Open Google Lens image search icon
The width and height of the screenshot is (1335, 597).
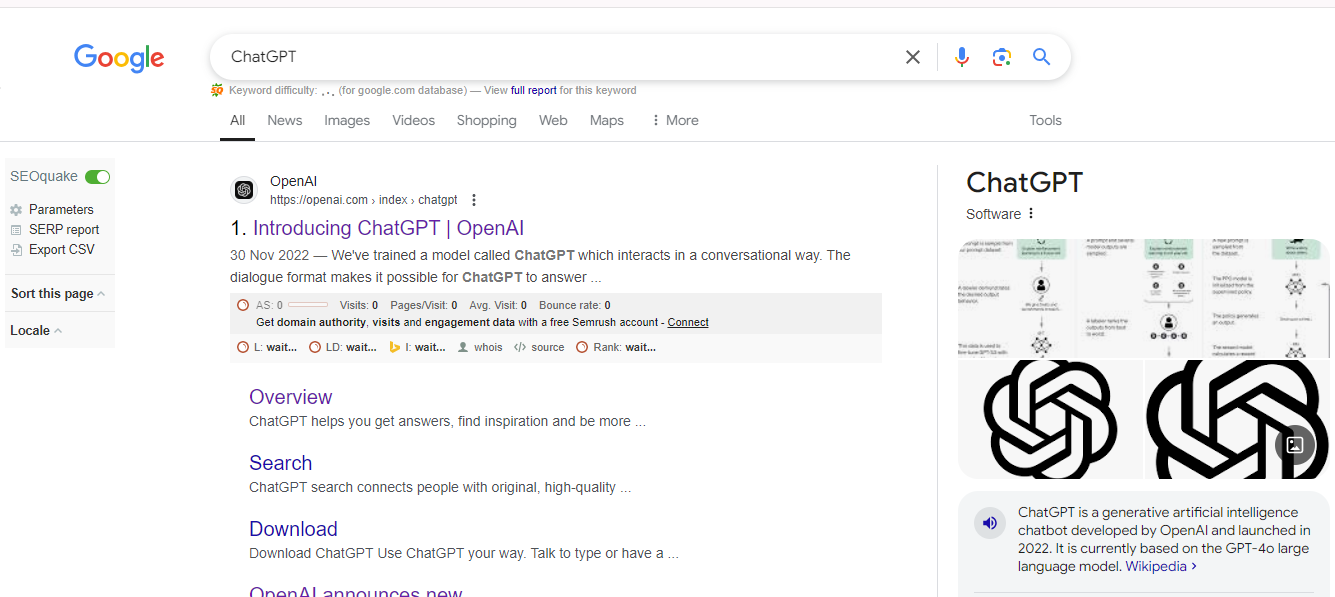(x=1001, y=57)
